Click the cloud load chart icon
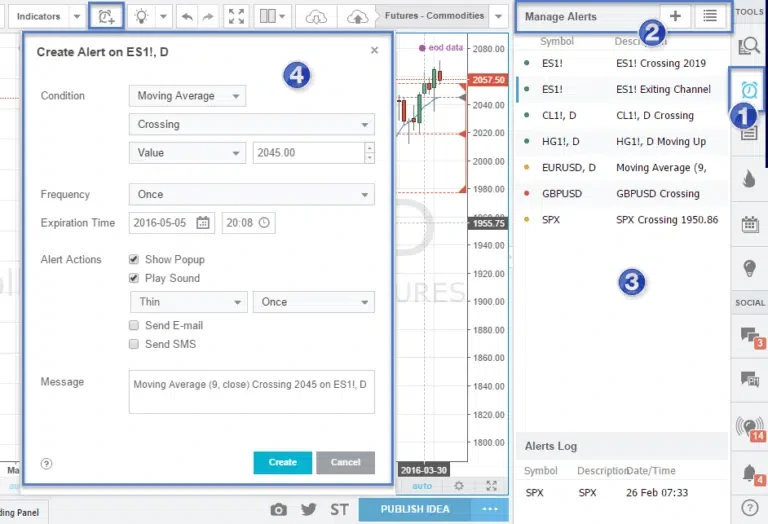The image size is (768, 524). (x=316, y=18)
